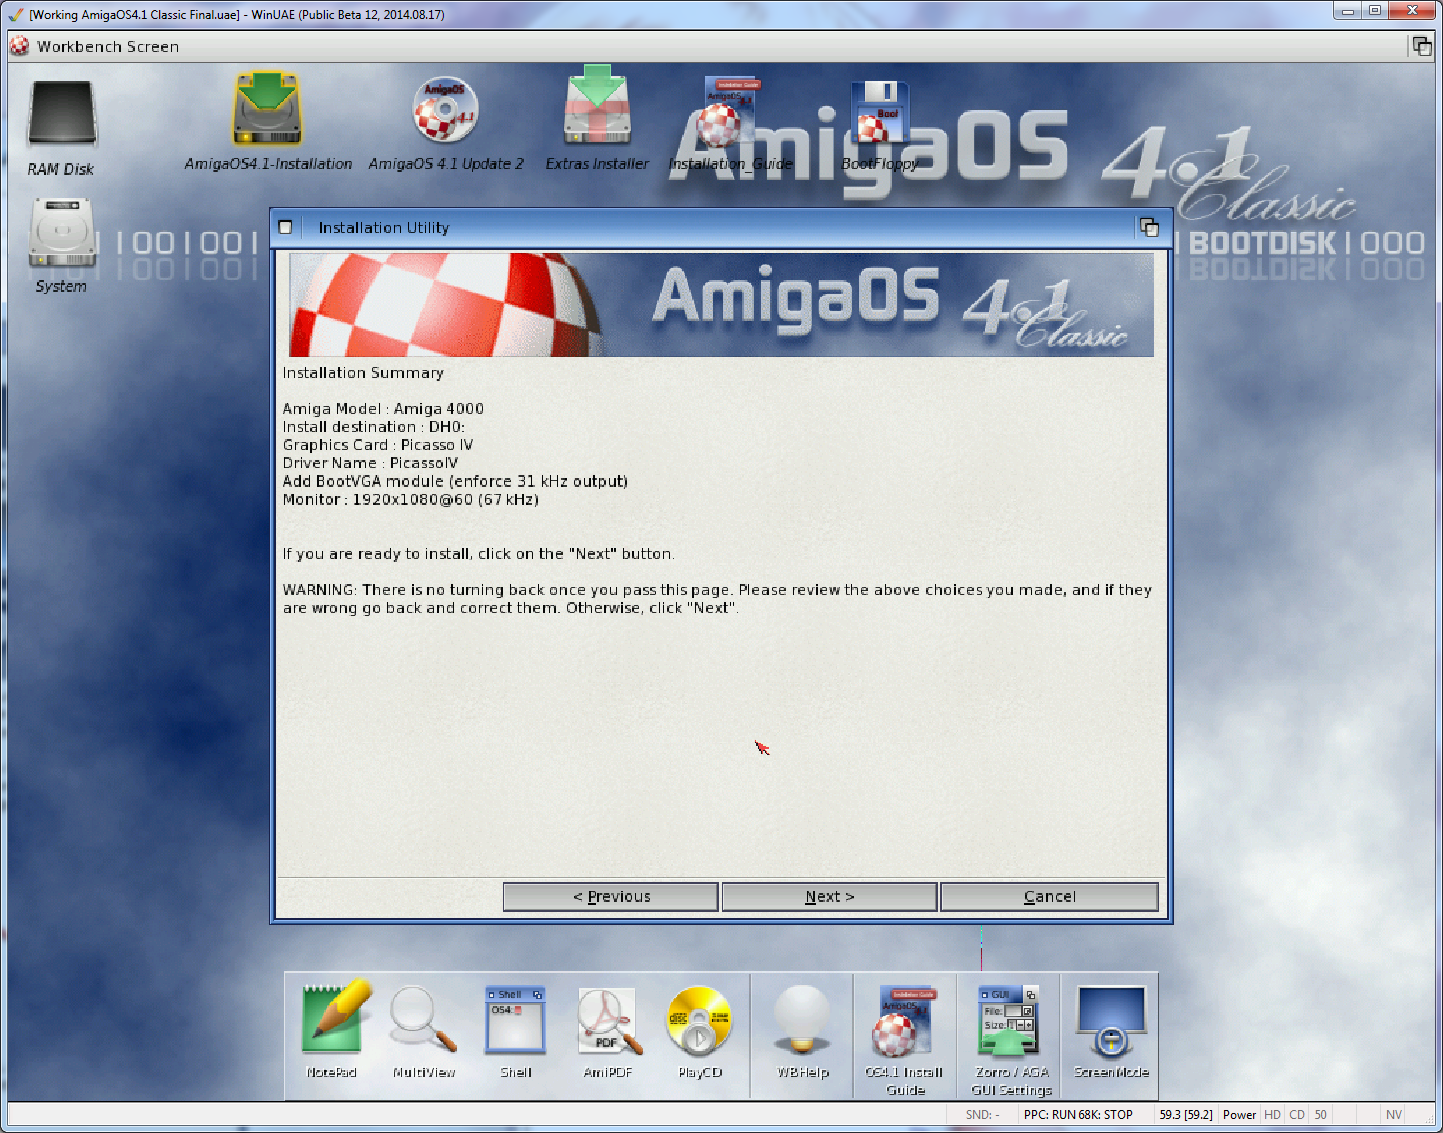Click the Add BootVGA module line

455,481
